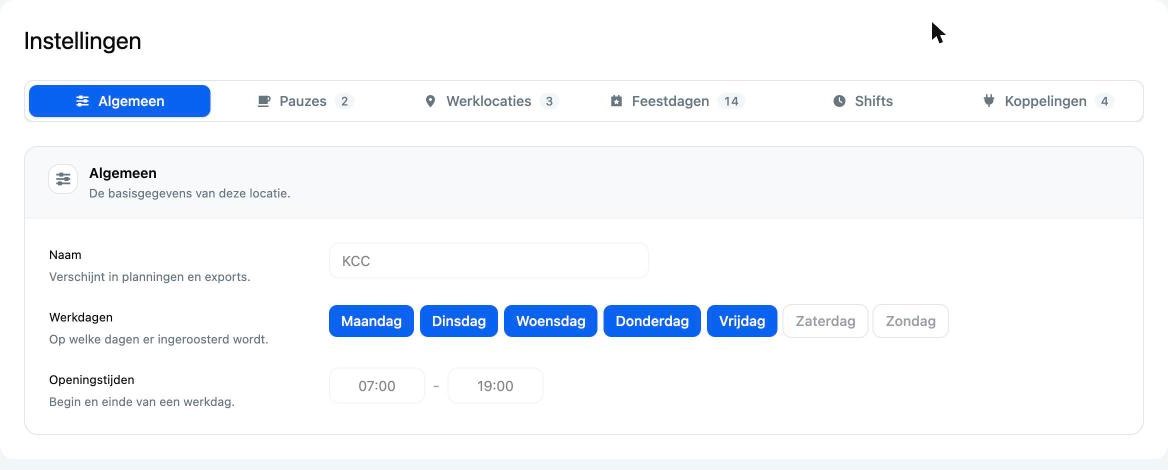Select the Shifts tab
The width and height of the screenshot is (1168, 470).
pos(862,101)
